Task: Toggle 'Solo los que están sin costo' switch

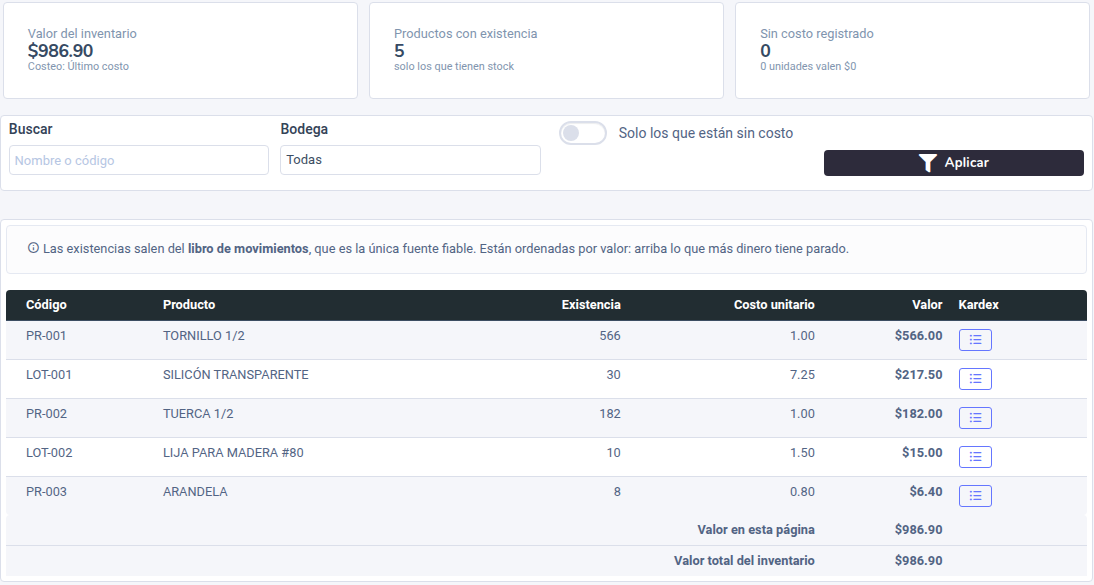Action: point(583,133)
